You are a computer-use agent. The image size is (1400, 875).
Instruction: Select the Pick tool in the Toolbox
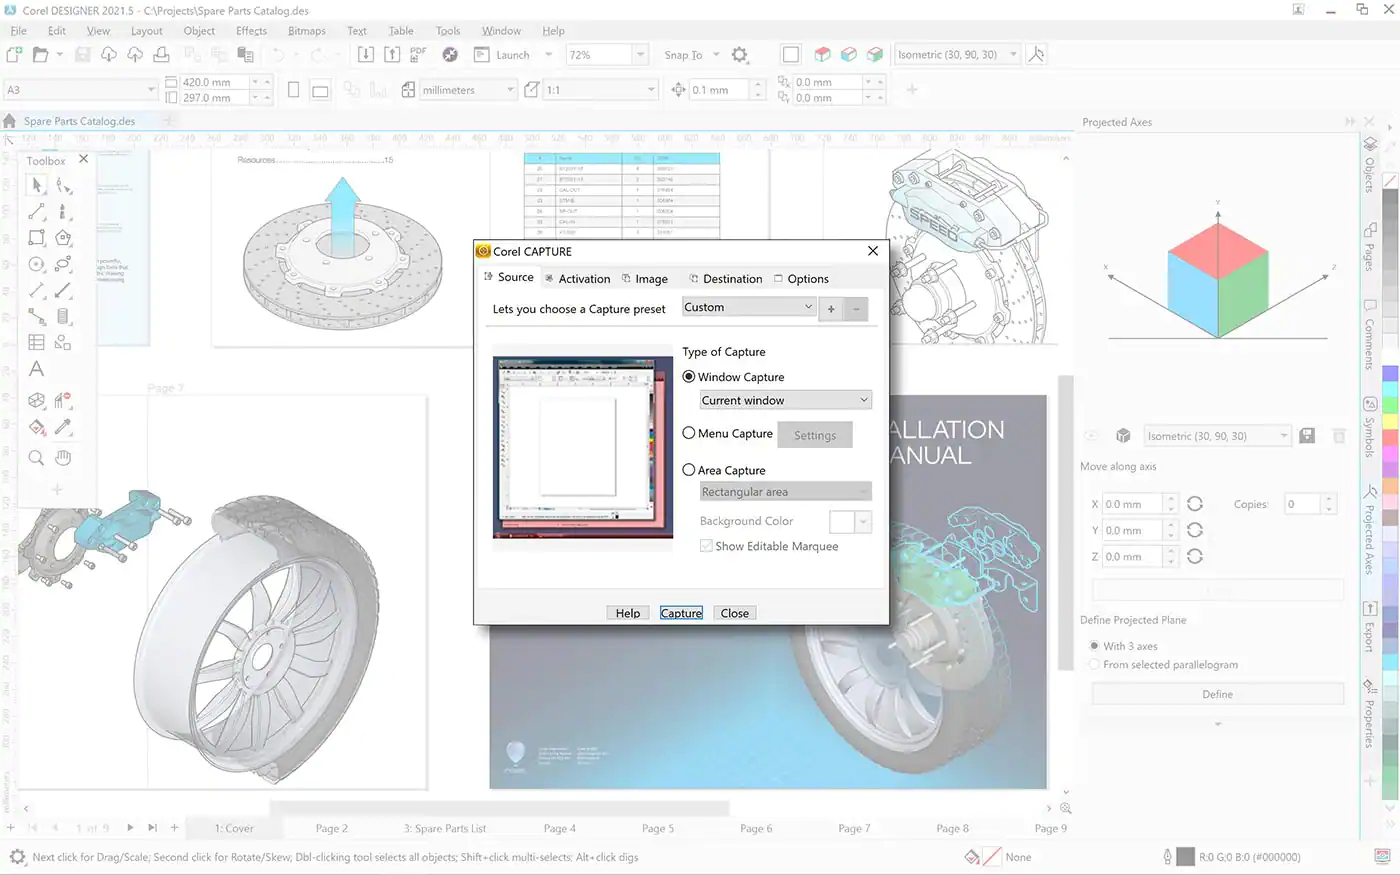pyautogui.click(x=37, y=185)
